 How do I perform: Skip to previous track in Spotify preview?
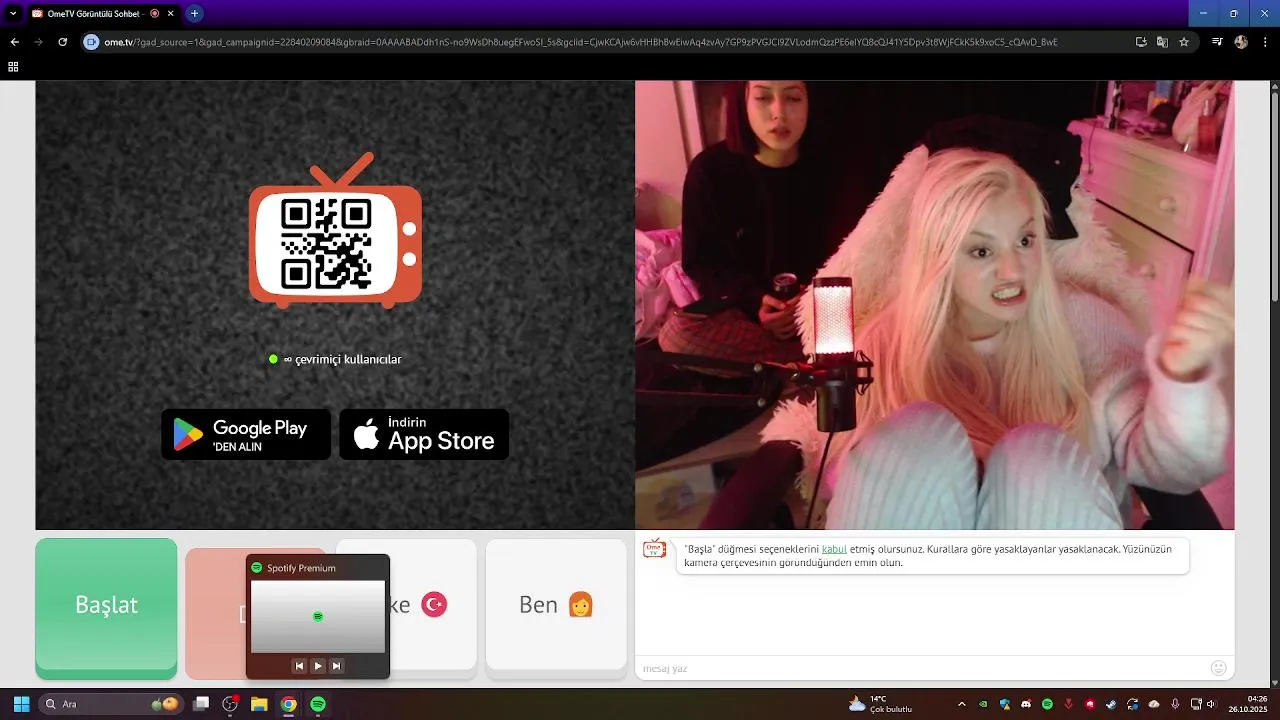point(299,666)
